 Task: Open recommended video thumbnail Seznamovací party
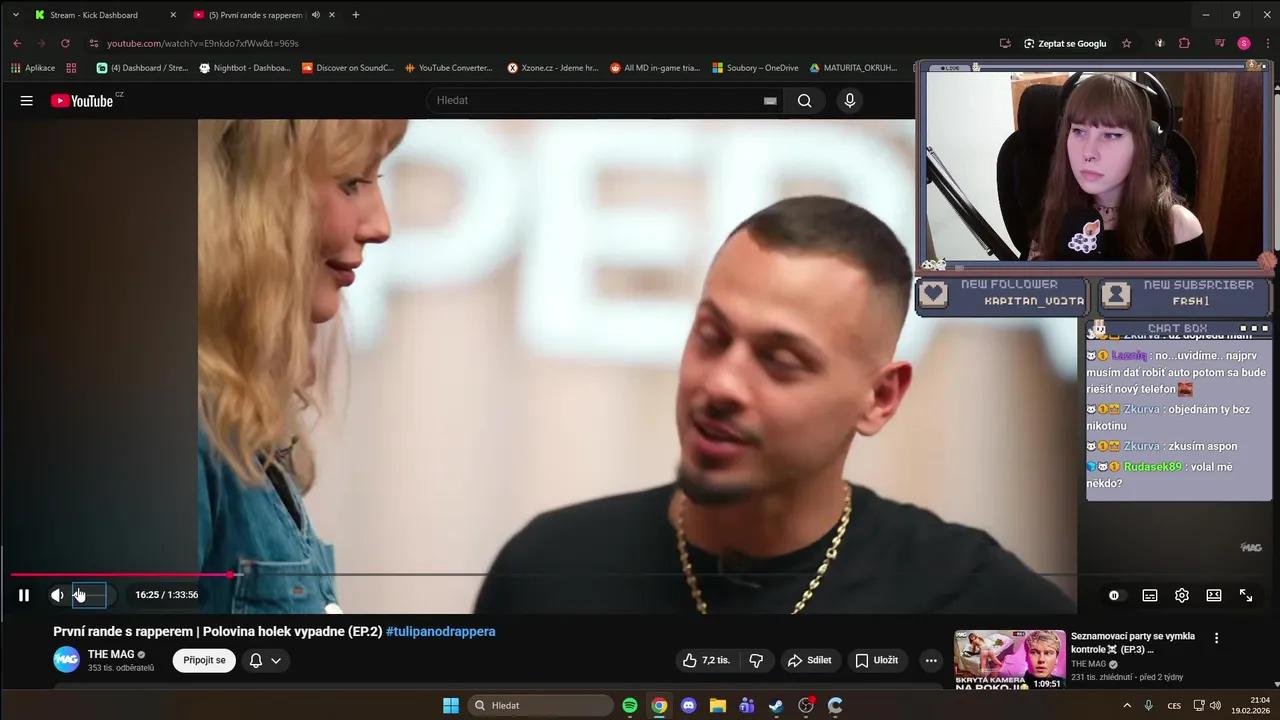point(1009,660)
